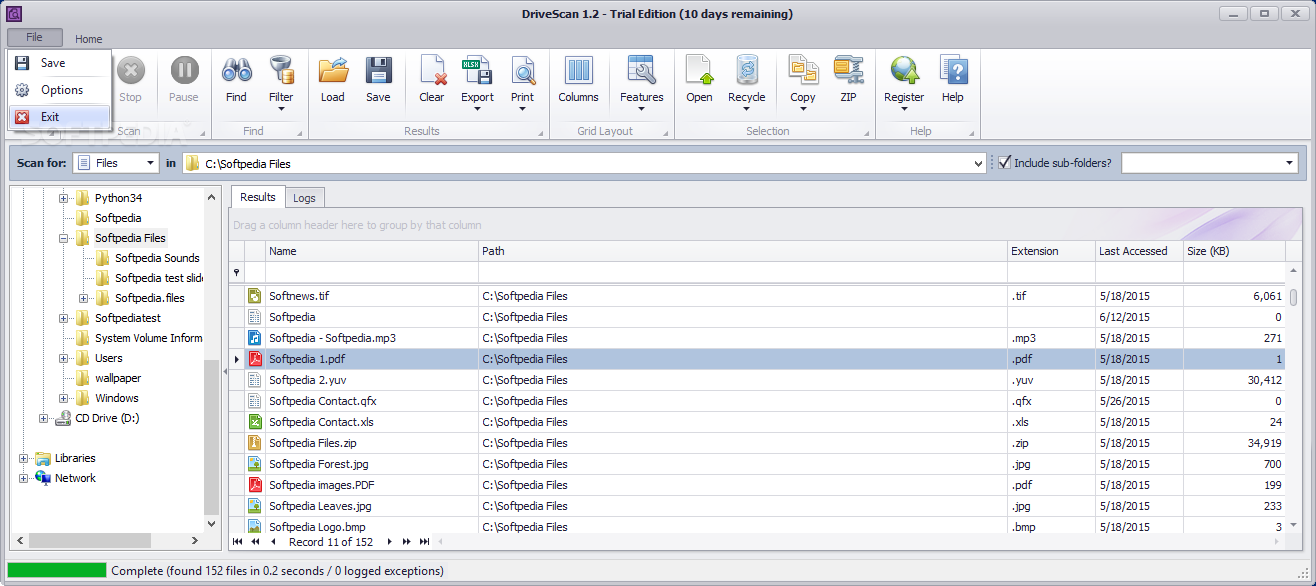Open the Columns layout icon
1316x586 pixels.
[578, 70]
